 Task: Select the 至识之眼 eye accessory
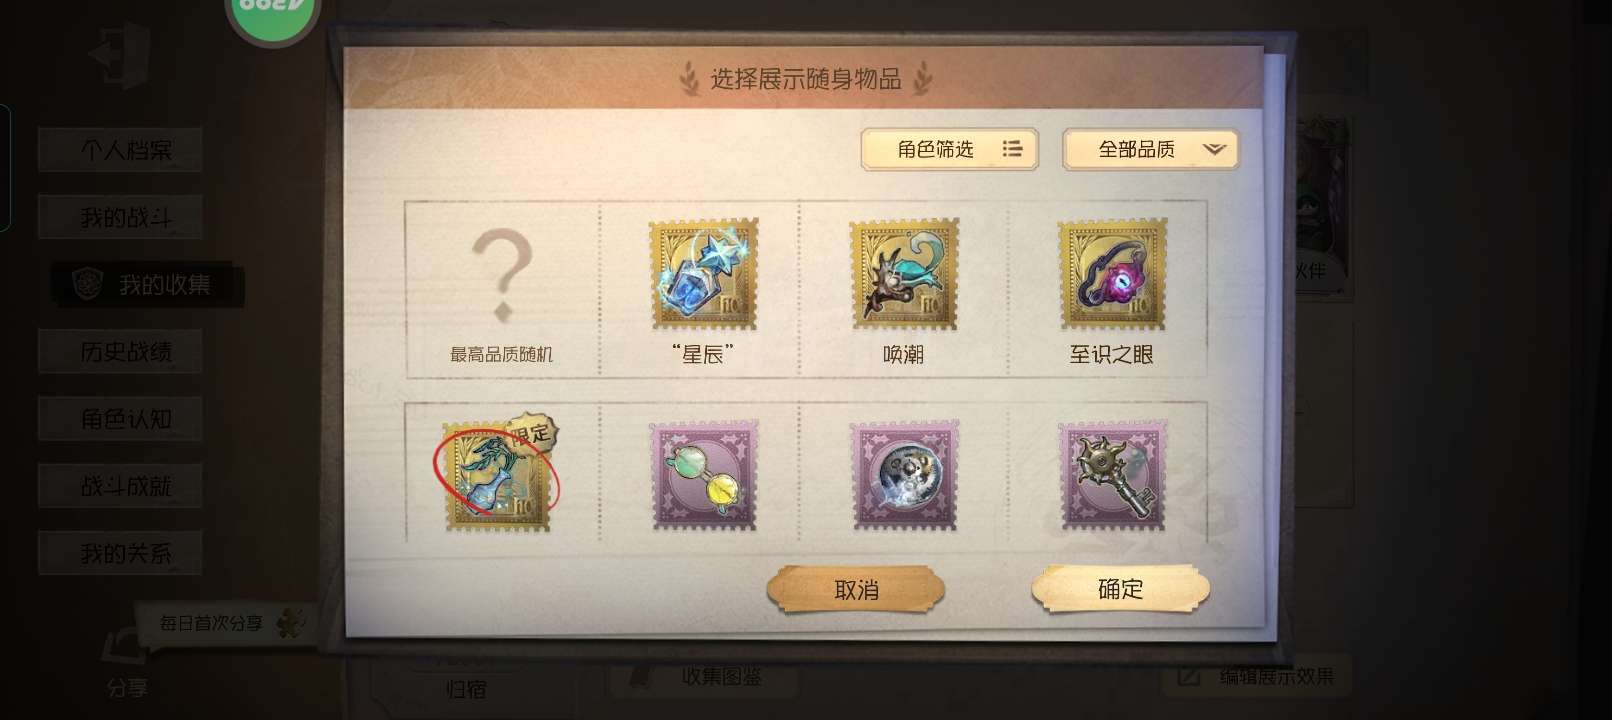click(x=1112, y=274)
